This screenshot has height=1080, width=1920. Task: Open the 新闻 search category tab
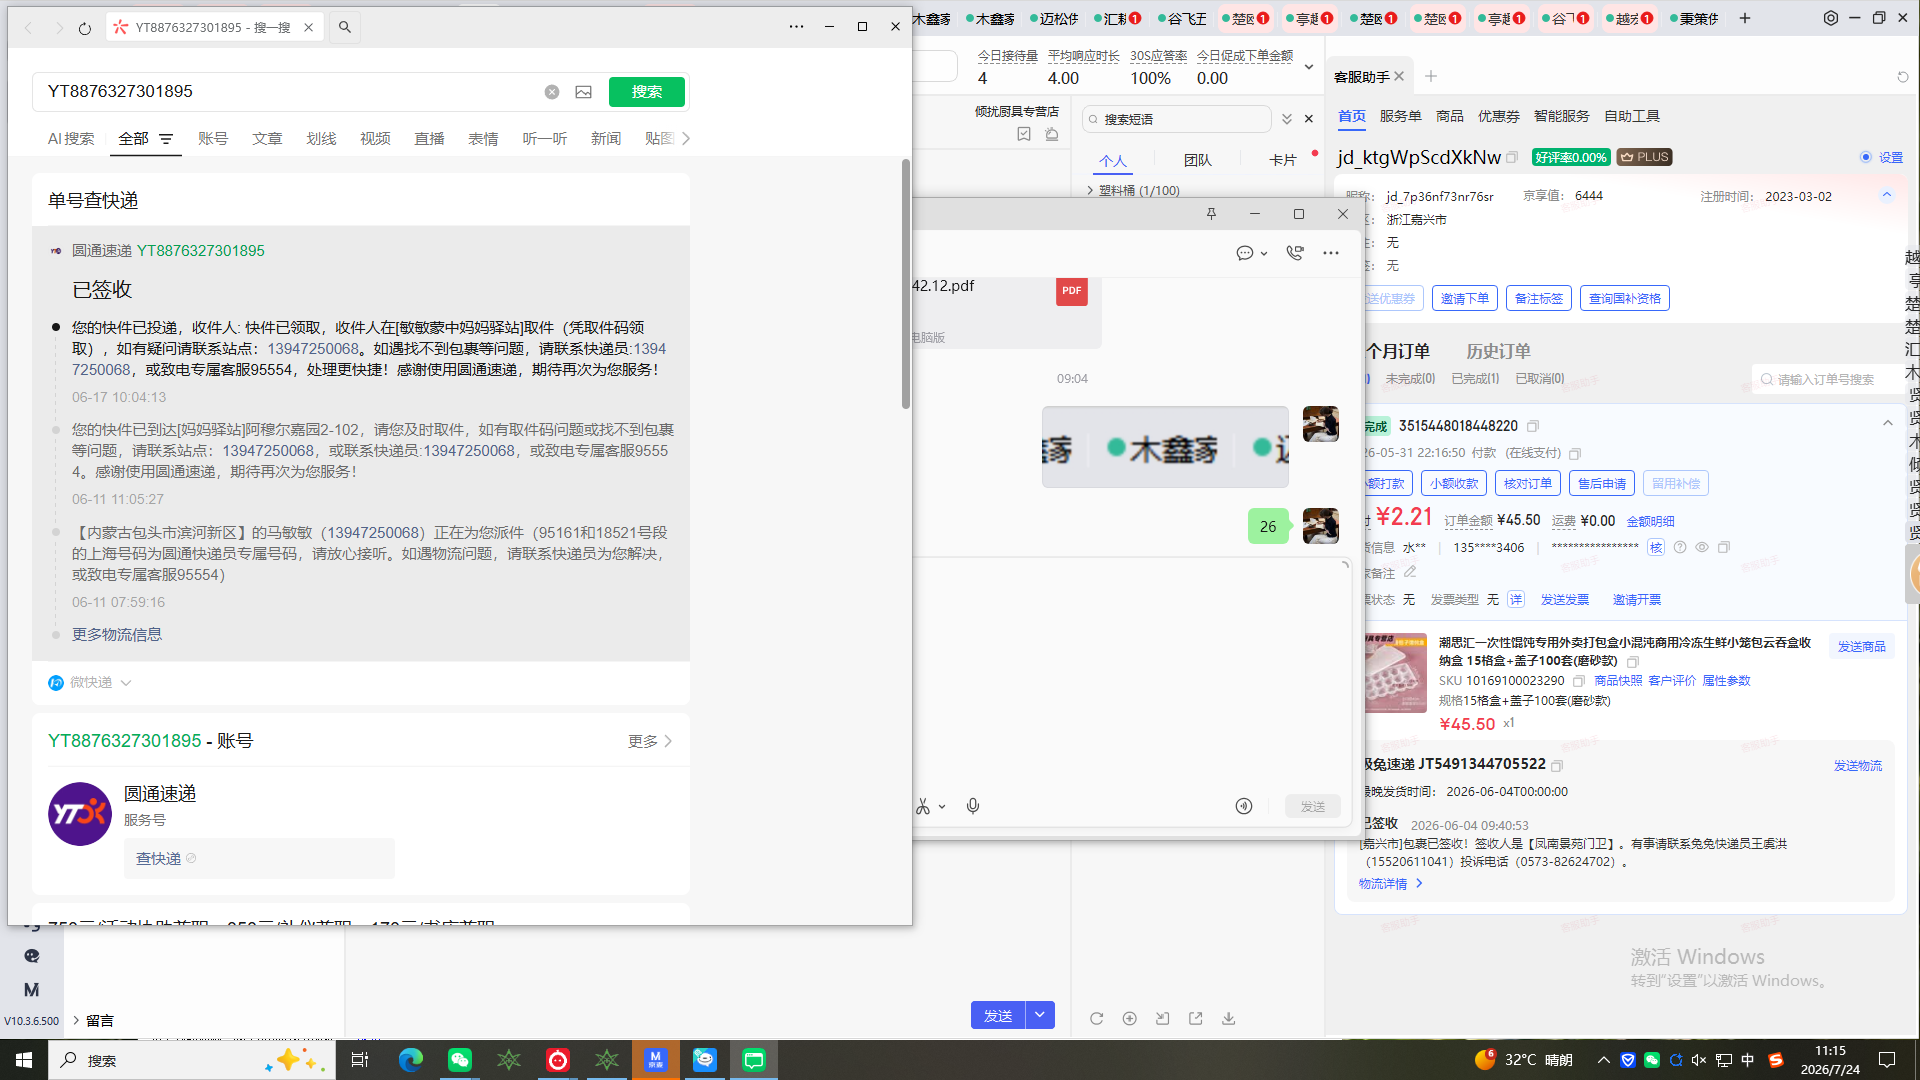coord(606,139)
